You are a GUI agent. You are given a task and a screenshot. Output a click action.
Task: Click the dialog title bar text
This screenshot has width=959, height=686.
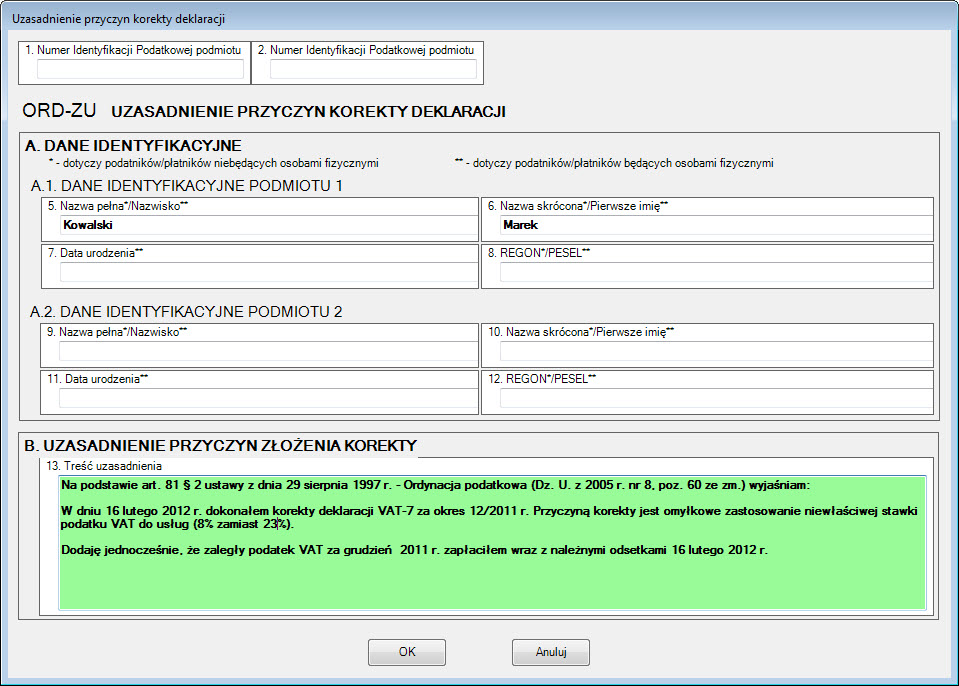tap(118, 19)
